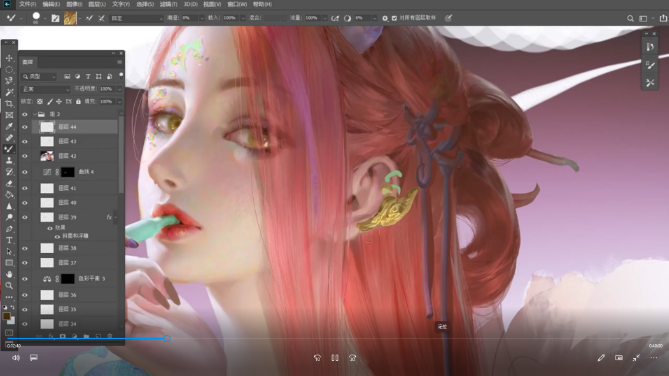Select the Zoom tool in toolbox
This screenshot has height=376, width=669.
coord(9,286)
